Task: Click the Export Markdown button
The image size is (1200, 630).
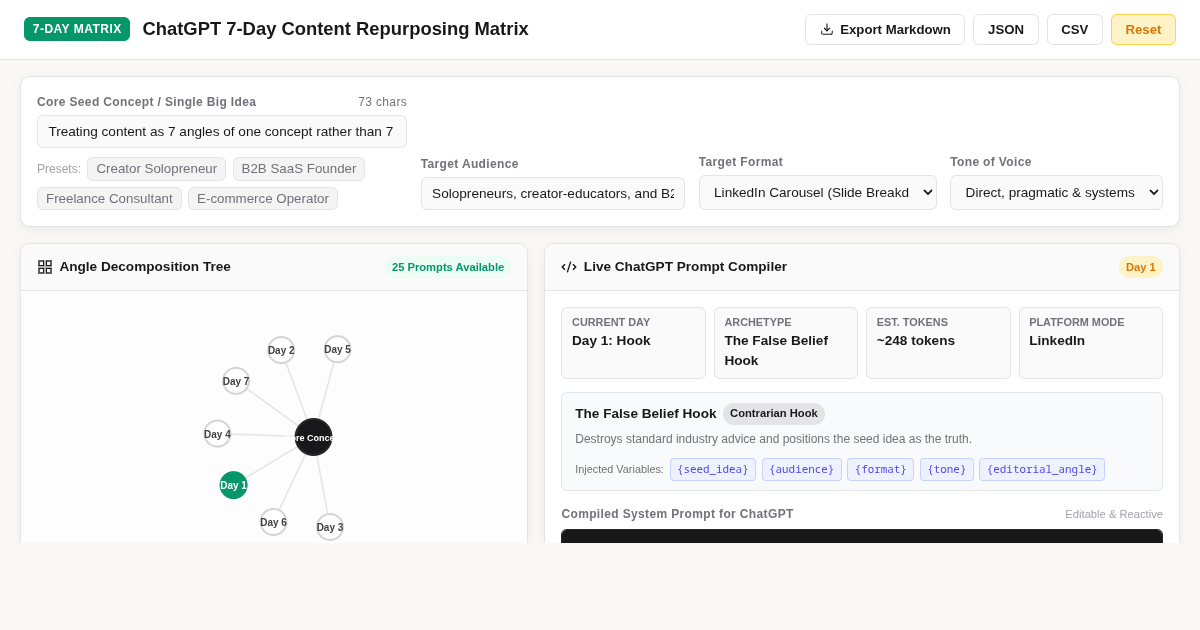Action: click(885, 29)
